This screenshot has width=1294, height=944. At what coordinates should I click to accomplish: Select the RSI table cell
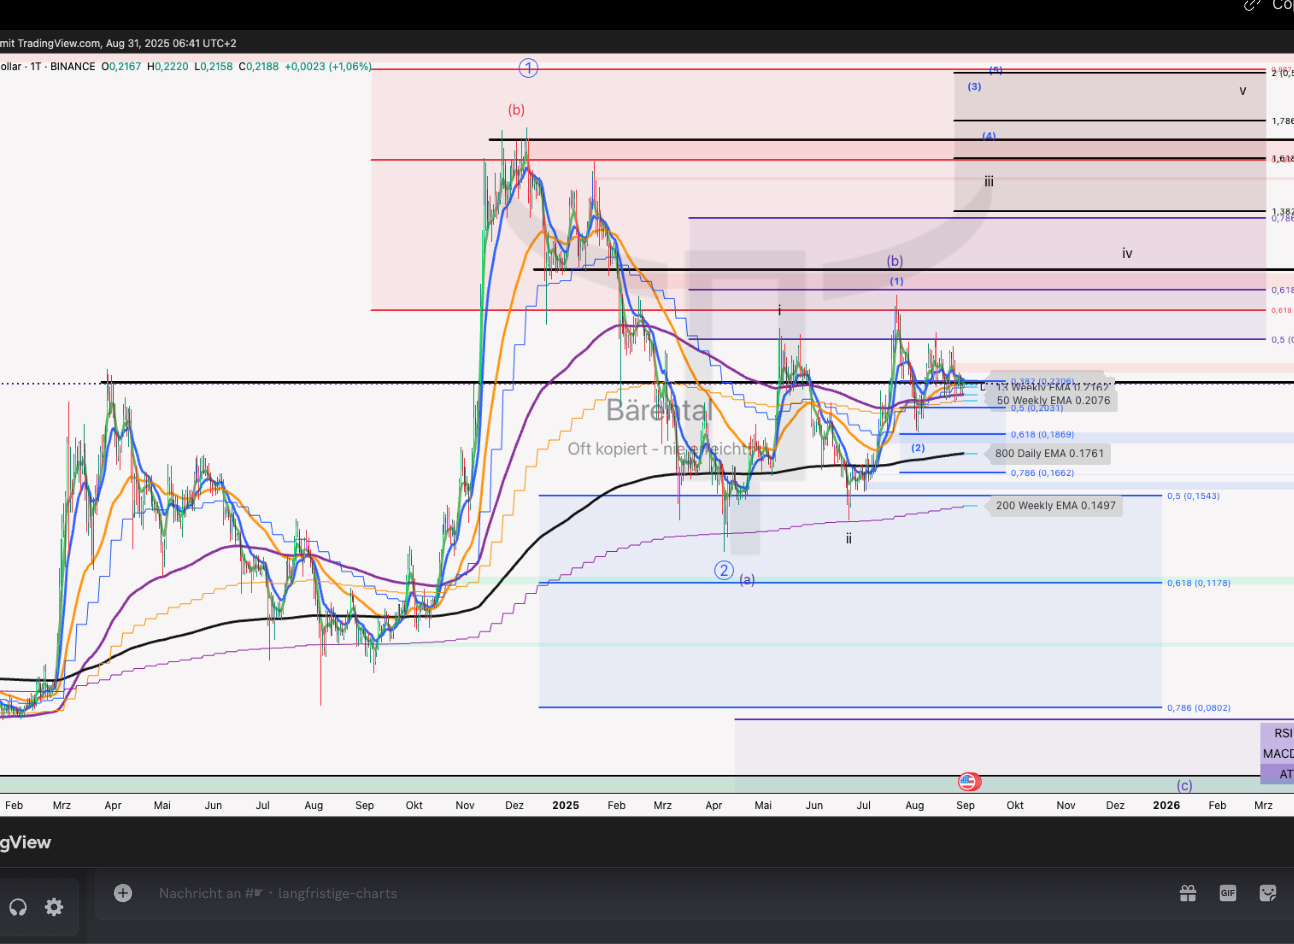(1279, 733)
